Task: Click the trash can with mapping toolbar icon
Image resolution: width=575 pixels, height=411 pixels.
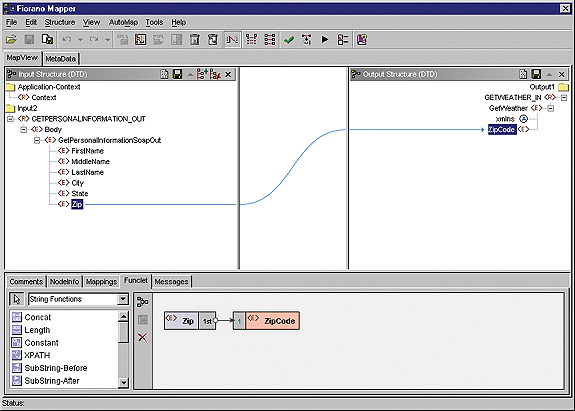Action: click(x=213, y=39)
